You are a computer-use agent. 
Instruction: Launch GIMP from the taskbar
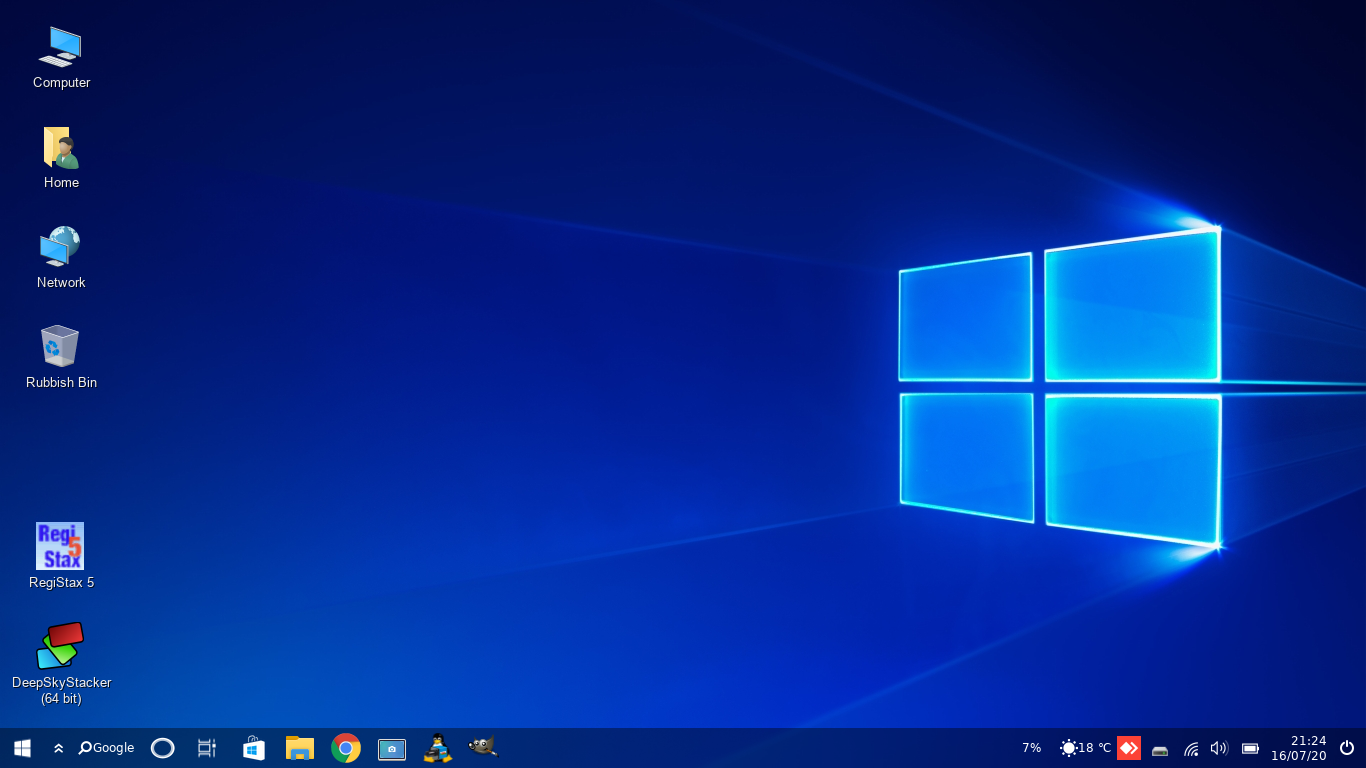(x=482, y=747)
